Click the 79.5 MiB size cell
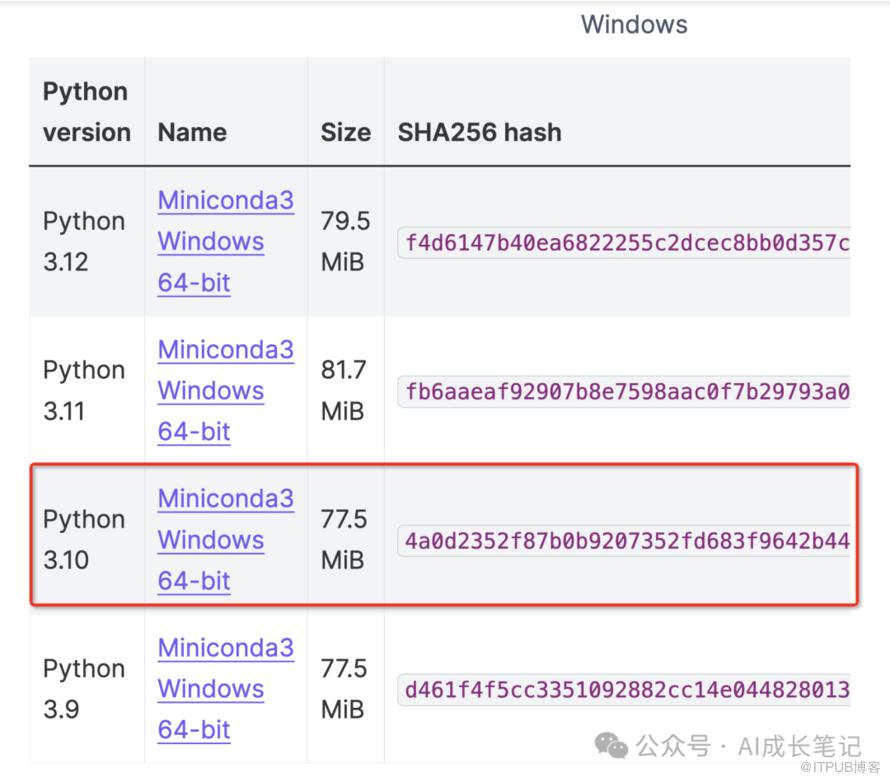 coord(345,241)
